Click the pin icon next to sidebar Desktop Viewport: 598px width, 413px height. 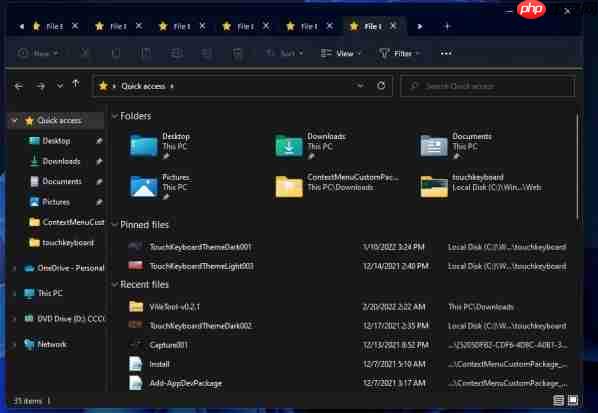(99, 141)
